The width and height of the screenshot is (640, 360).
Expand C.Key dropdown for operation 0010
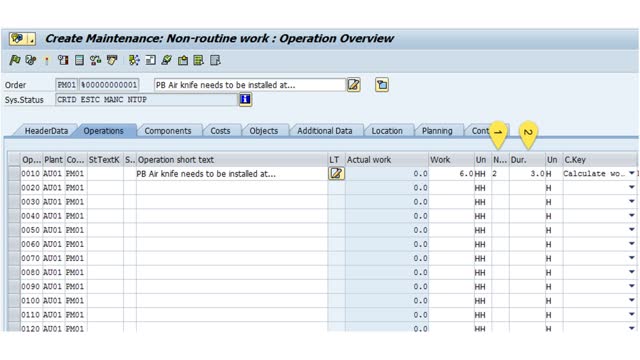(631, 173)
